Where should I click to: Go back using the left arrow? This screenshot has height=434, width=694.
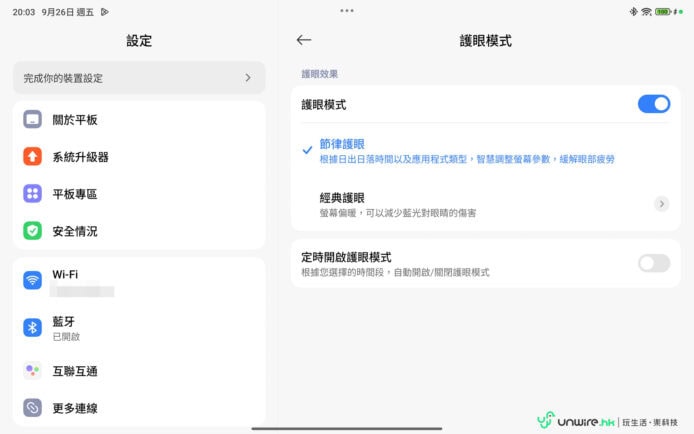(x=304, y=40)
